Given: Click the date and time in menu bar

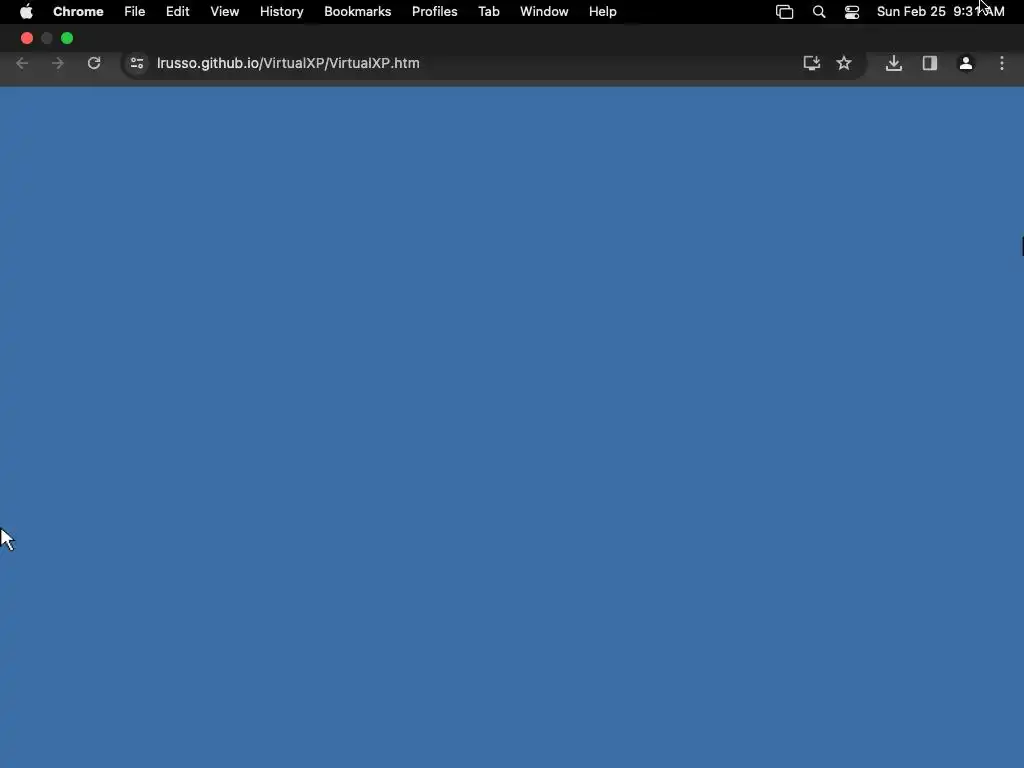Looking at the screenshot, I should click(x=940, y=12).
